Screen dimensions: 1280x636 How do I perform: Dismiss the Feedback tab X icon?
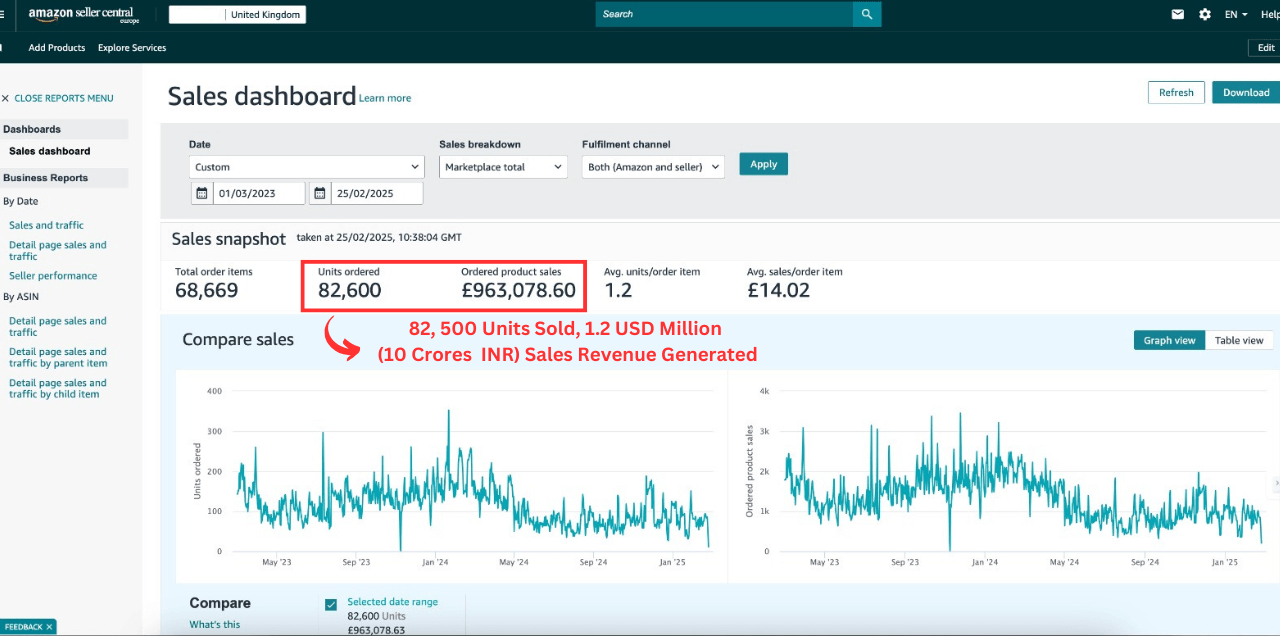tap(49, 627)
